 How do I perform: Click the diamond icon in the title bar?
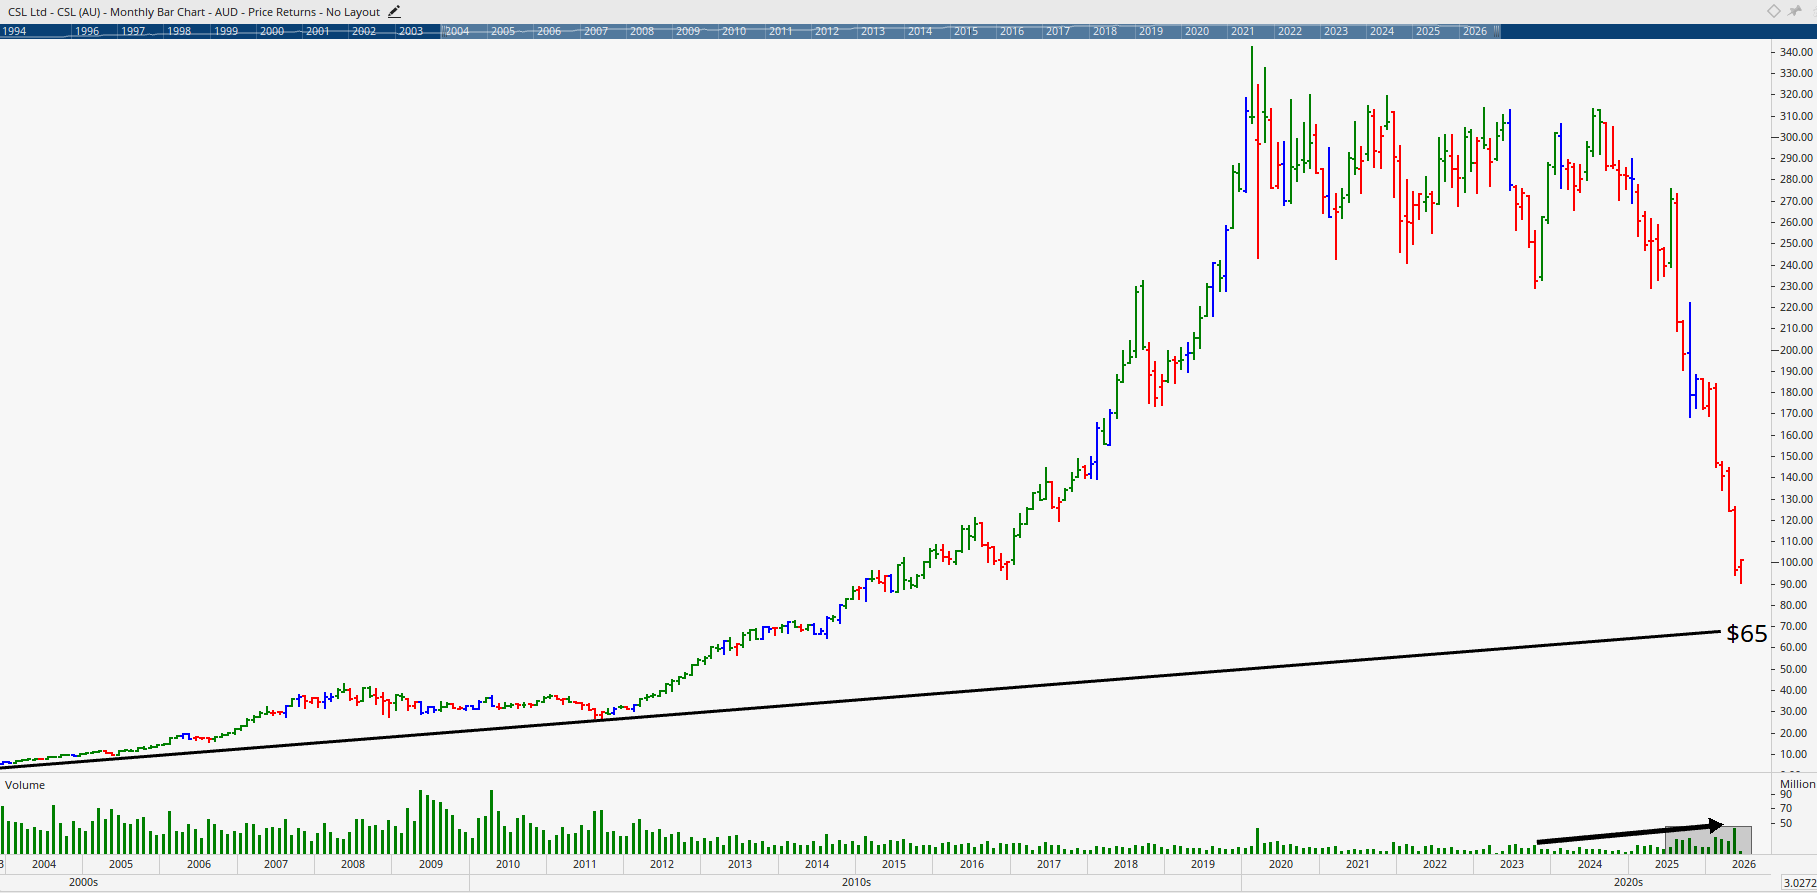pyautogui.click(x=1773, y=11)
